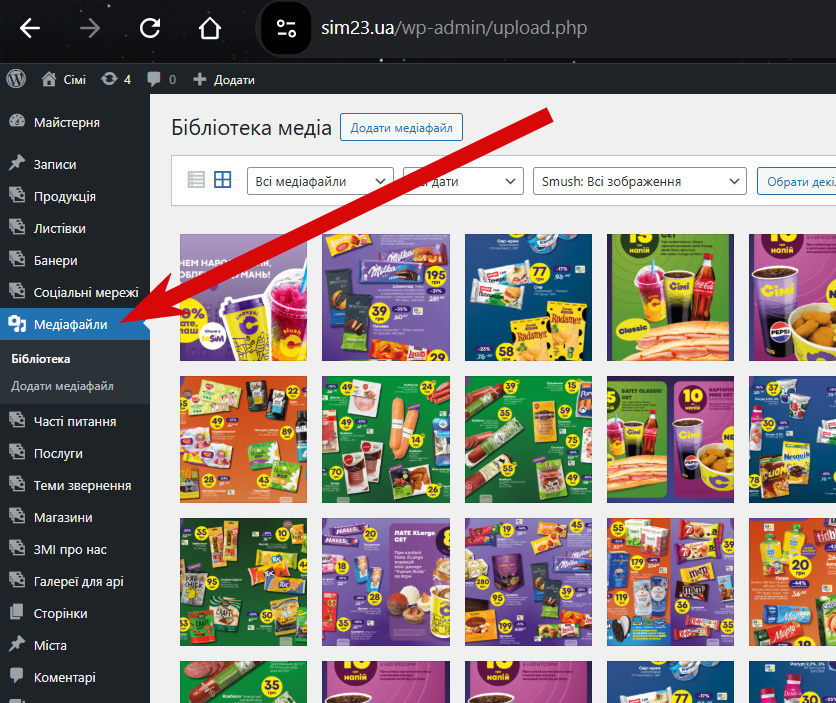Screen dimensions: 836x703
Task: Select the Radamer cheese promo thumbnail
Action: 528,297
